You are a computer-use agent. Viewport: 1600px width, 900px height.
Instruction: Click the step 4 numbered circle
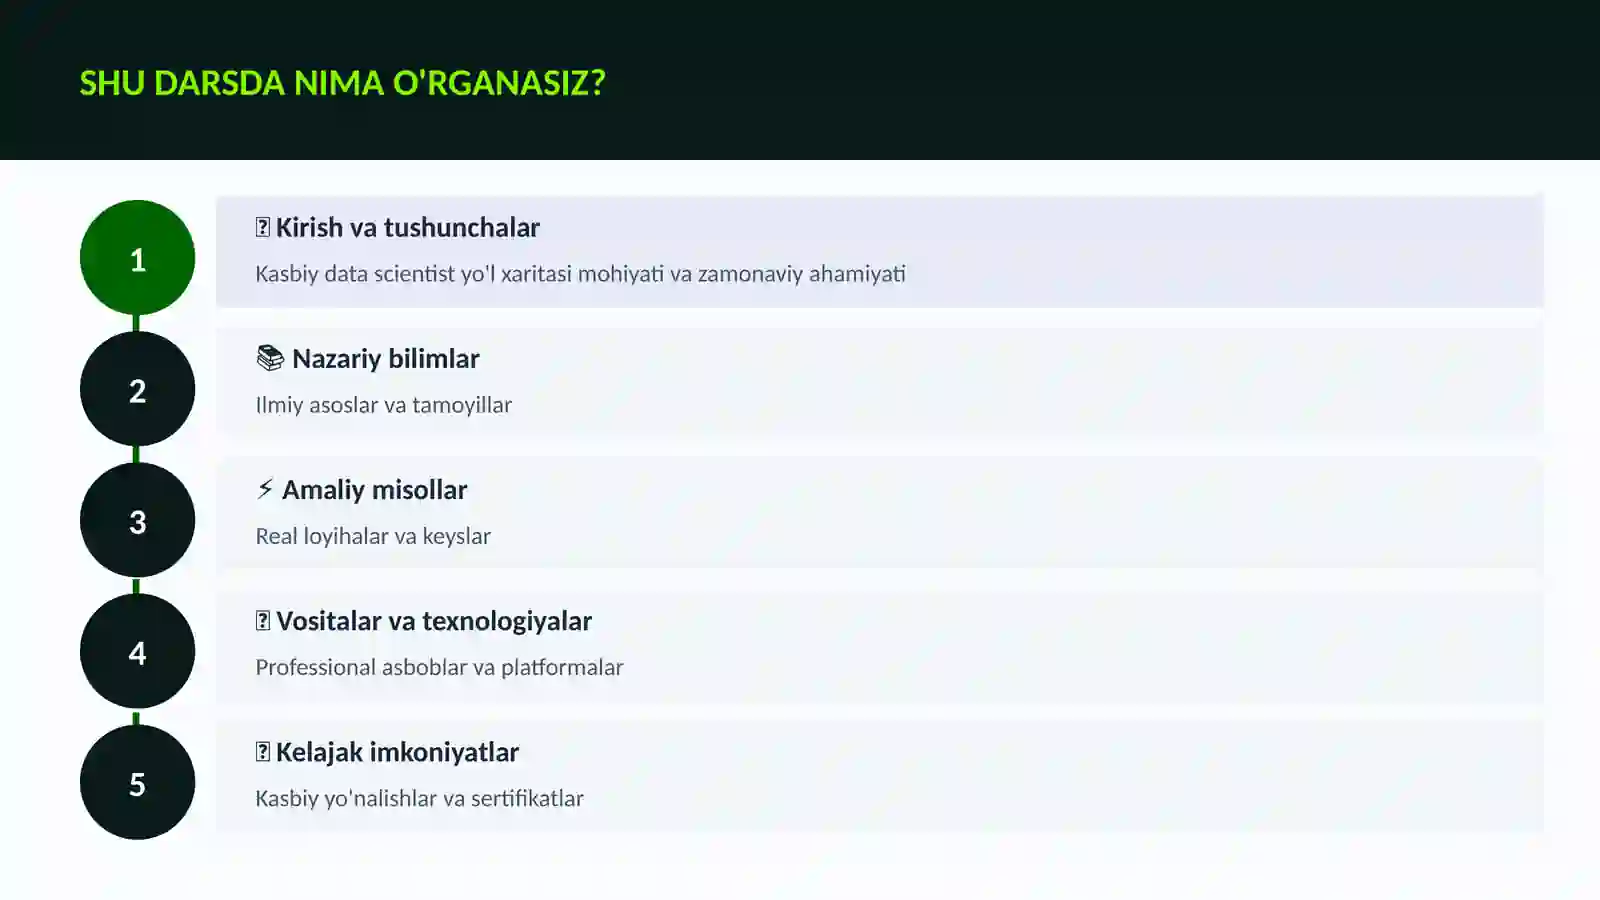pyautogui.click(x=137, y=651)
